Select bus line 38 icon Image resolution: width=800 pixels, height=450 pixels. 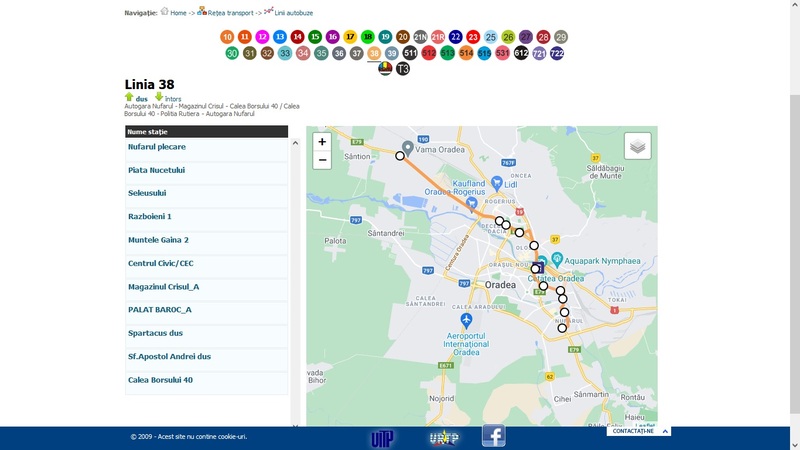(374, 53)
